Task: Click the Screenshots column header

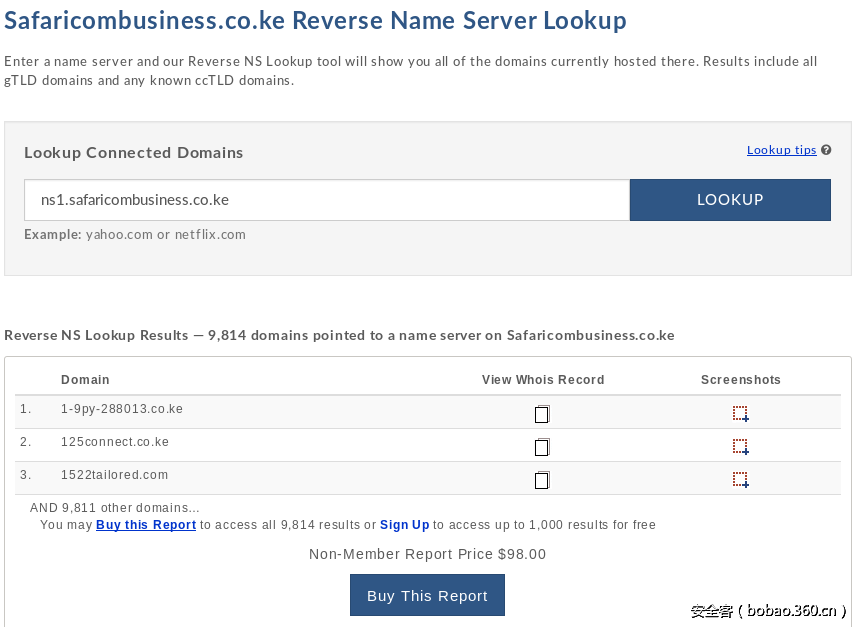Action: pyautogui.click(x=741, y=380)
